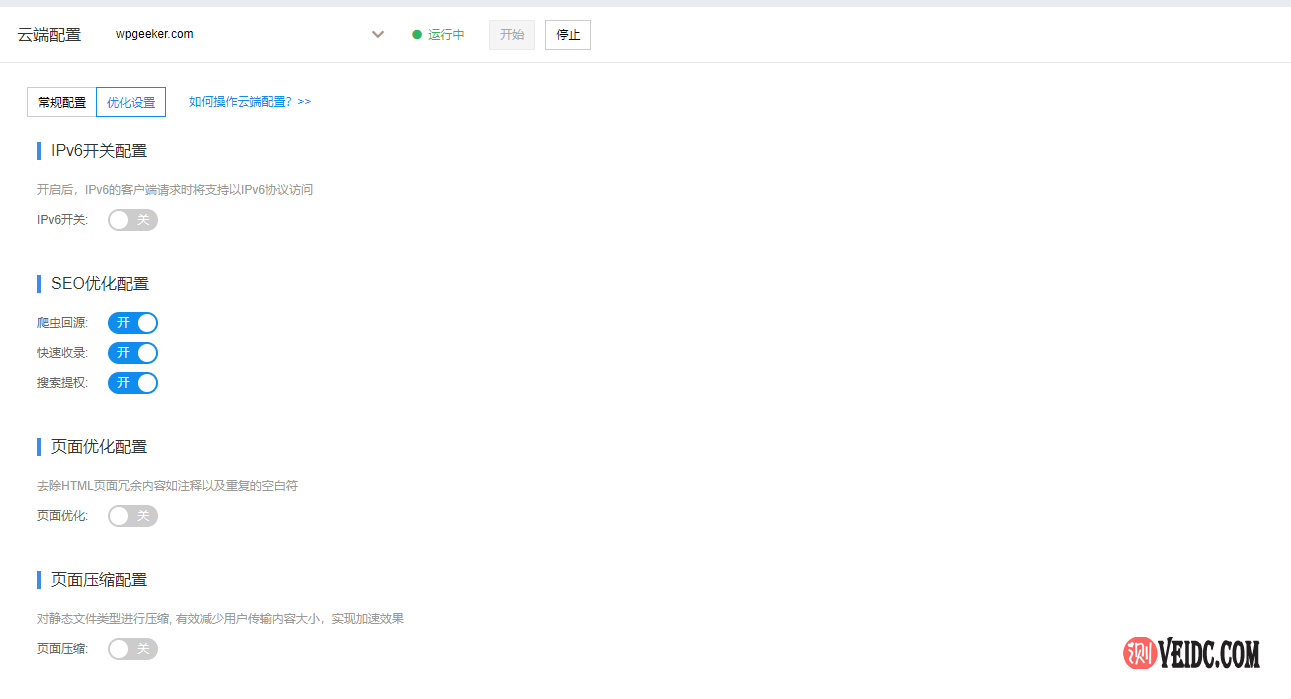This screenshot has width=1291, height=699.
Task: Click the wpgeeker.com domain name field
Action: point(155,33)
